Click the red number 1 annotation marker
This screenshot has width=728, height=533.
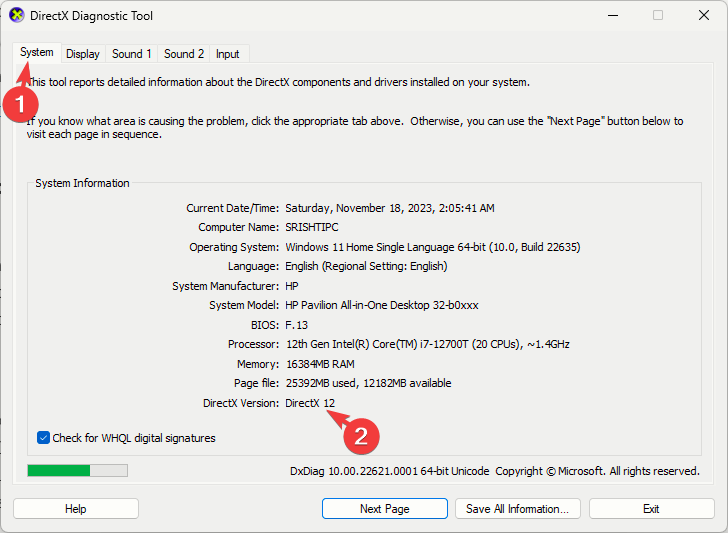[20, 104]
